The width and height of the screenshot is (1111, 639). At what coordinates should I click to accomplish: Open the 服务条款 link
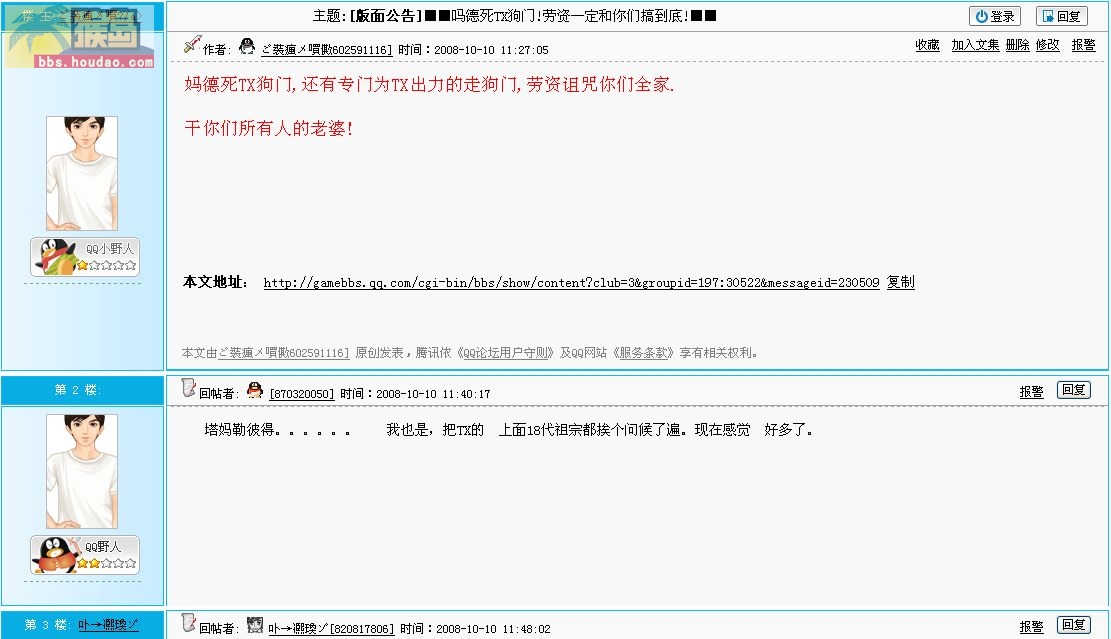[643, 353]
